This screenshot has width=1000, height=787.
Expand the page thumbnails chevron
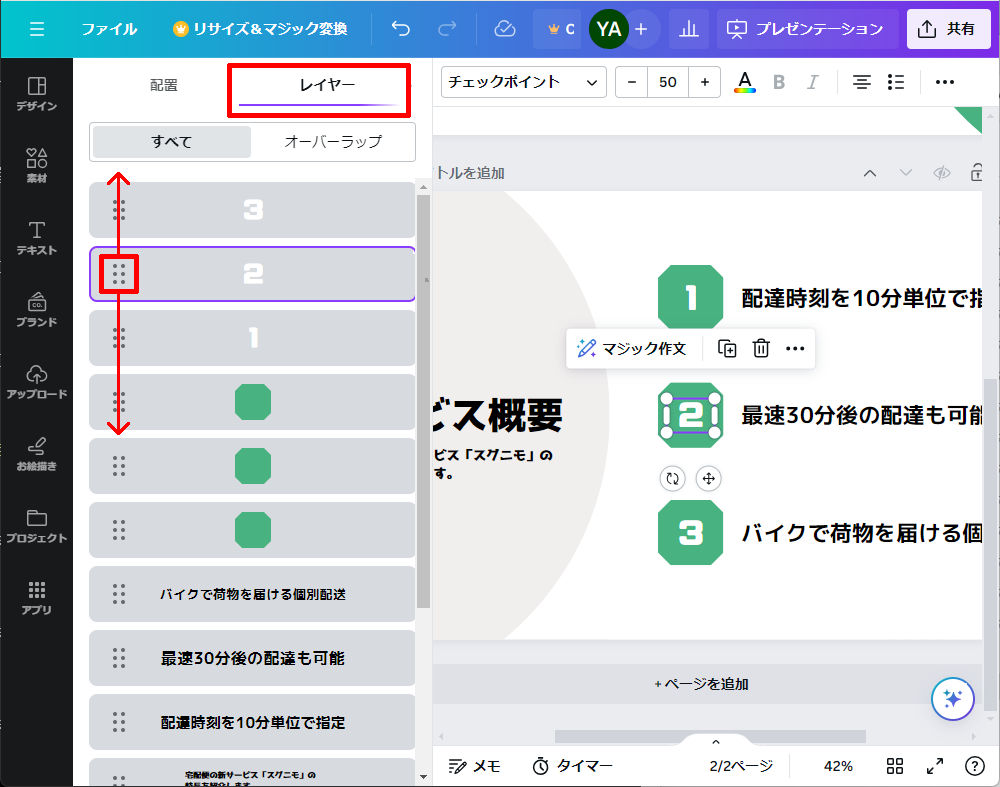(x=716, y=742)
